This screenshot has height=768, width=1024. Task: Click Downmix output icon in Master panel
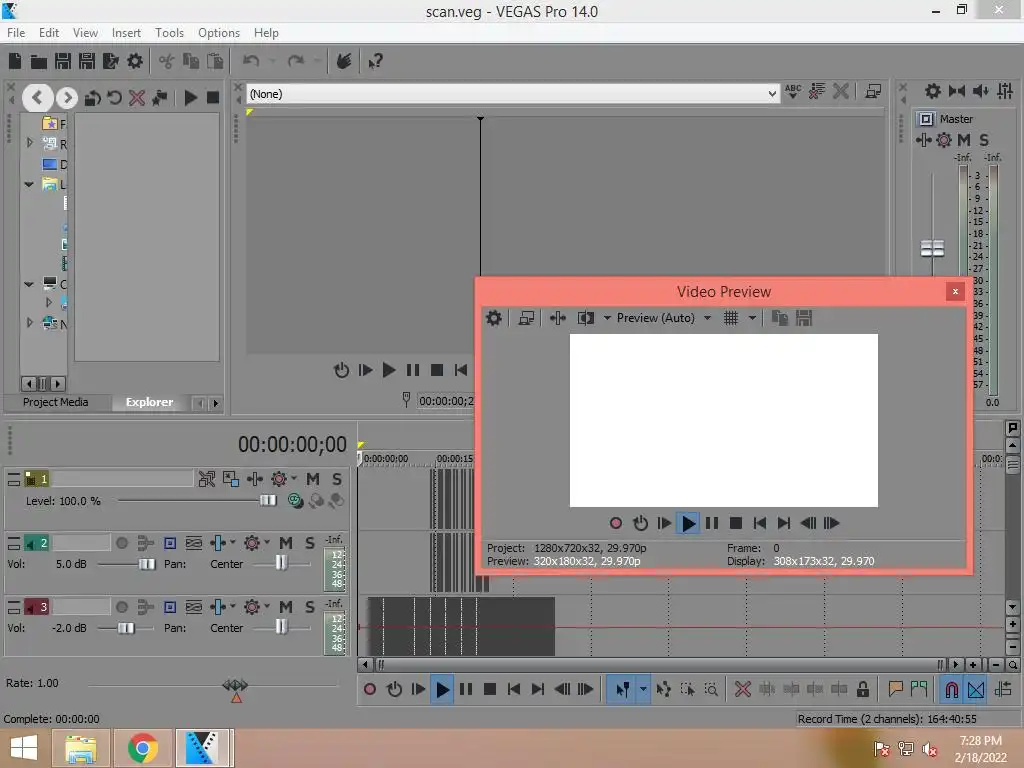[x=957, y=91]
